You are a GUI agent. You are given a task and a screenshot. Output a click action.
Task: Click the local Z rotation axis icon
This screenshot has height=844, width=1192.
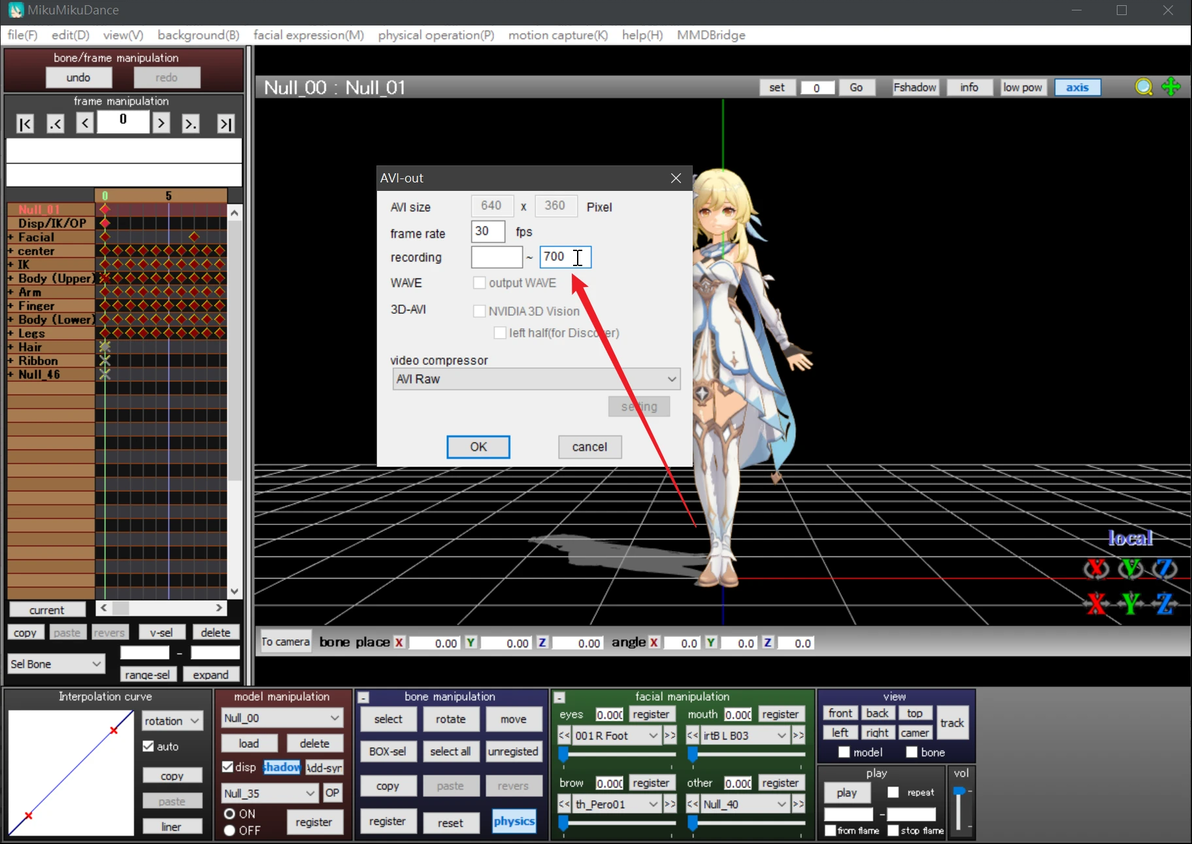1165,568
